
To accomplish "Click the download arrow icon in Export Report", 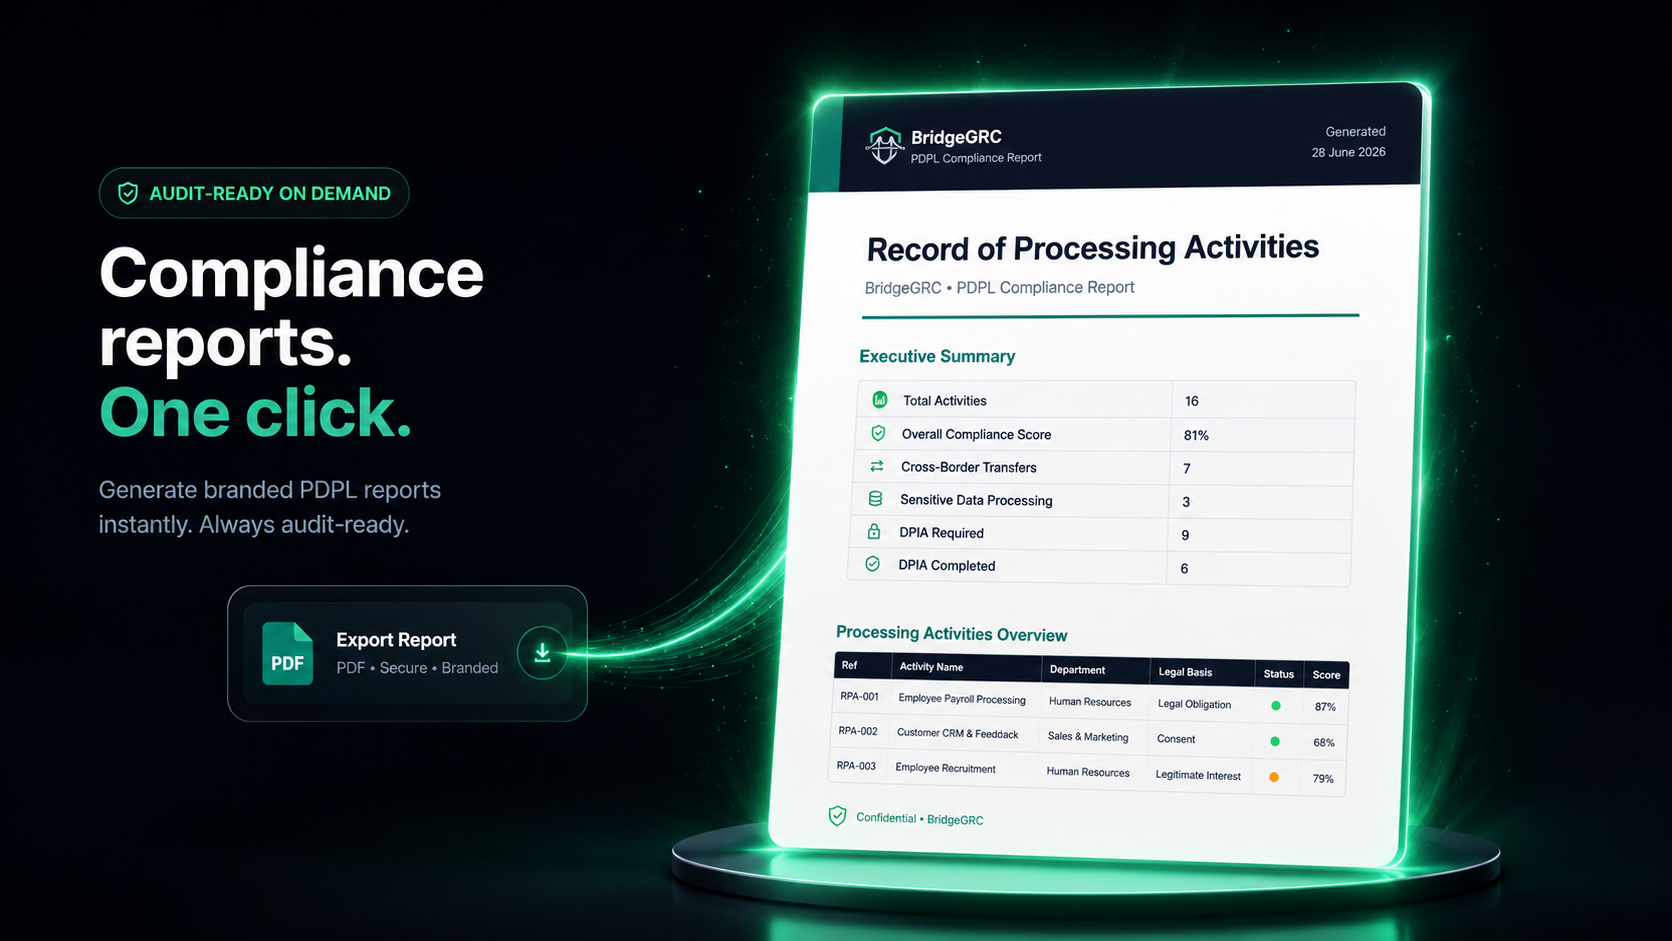I will coord(542,653).
